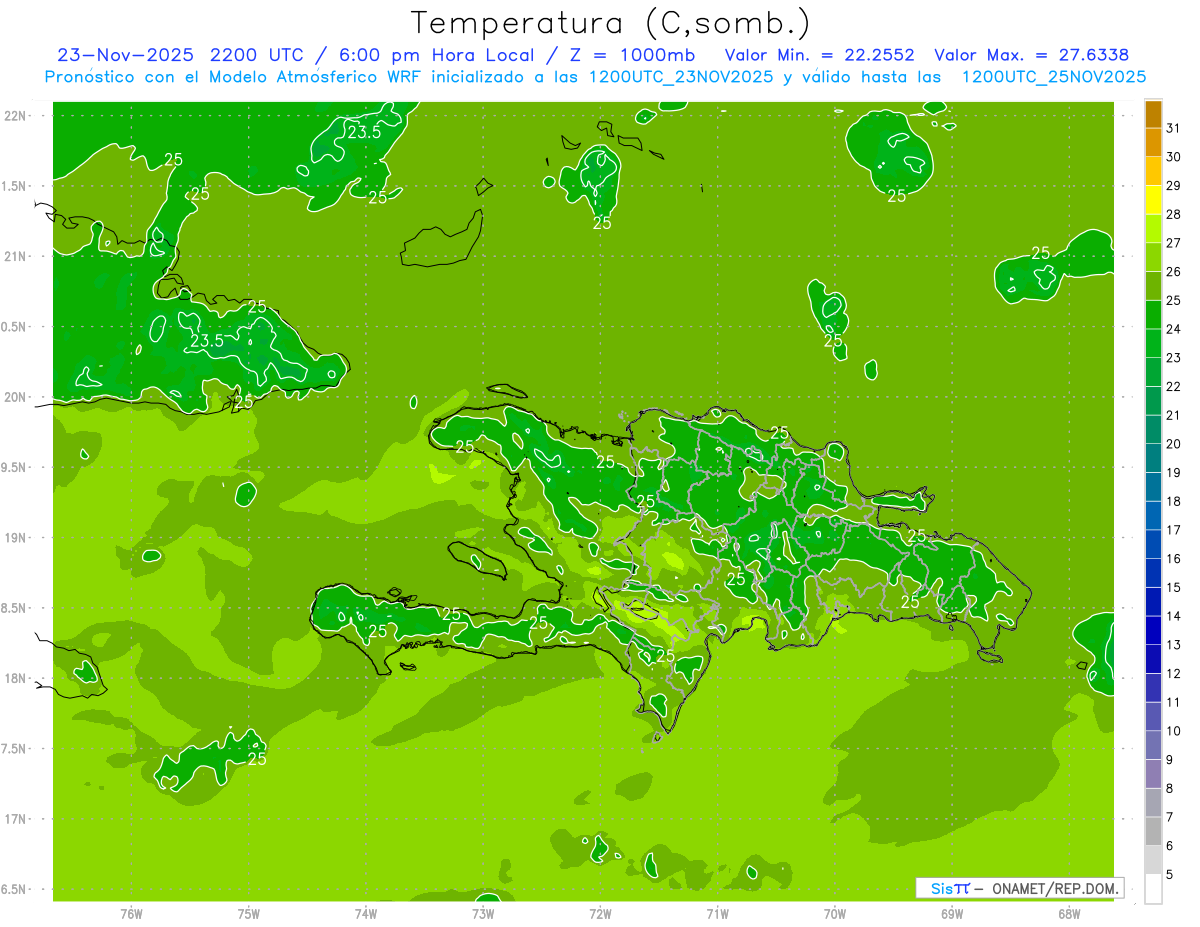Click the yellow swatch between 28 and 29
The width and height of the screenshot is (1200, 927).
pos(1153,200)
